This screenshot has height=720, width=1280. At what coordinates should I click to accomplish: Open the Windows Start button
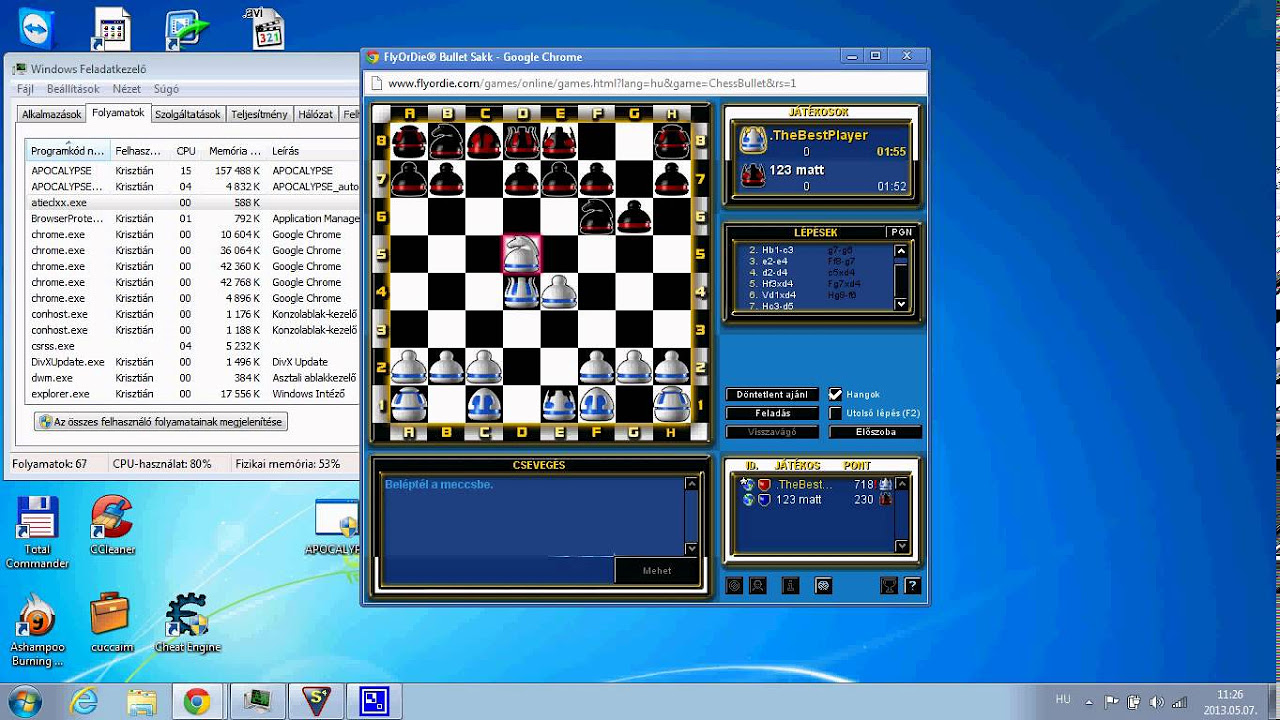pyautogui.click(x=26, y=701)
